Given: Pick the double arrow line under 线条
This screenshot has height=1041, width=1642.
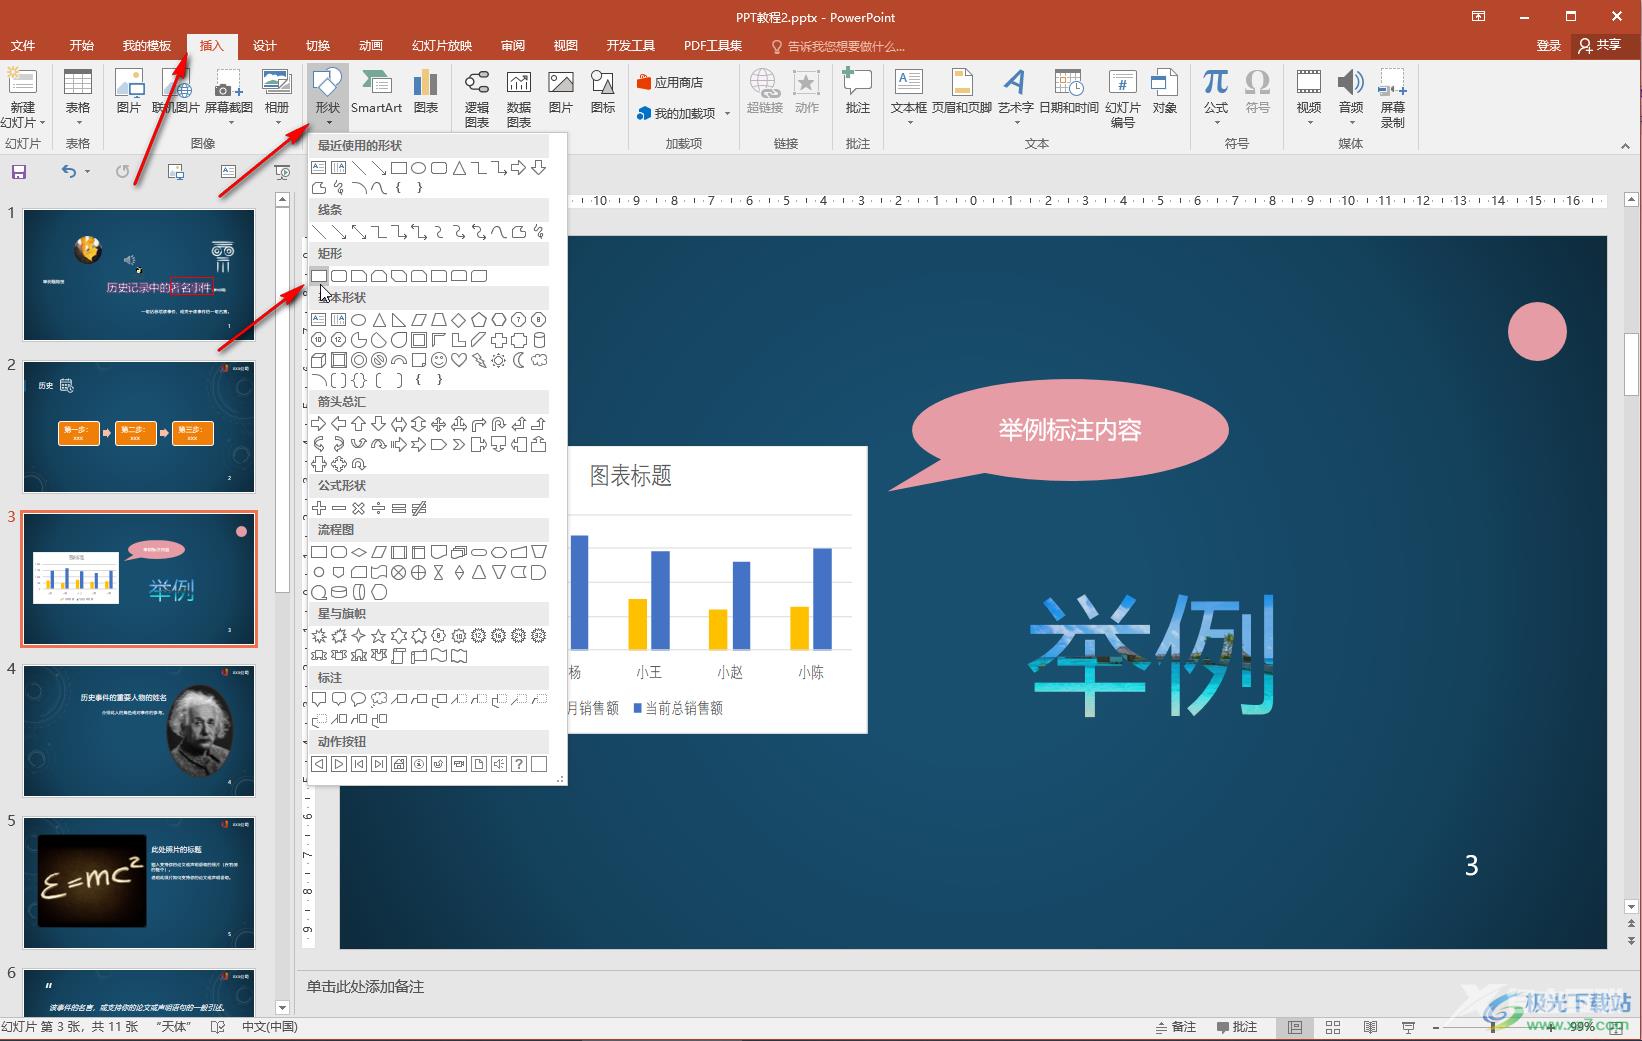Looking at the screenshot, I should [359, 232].
